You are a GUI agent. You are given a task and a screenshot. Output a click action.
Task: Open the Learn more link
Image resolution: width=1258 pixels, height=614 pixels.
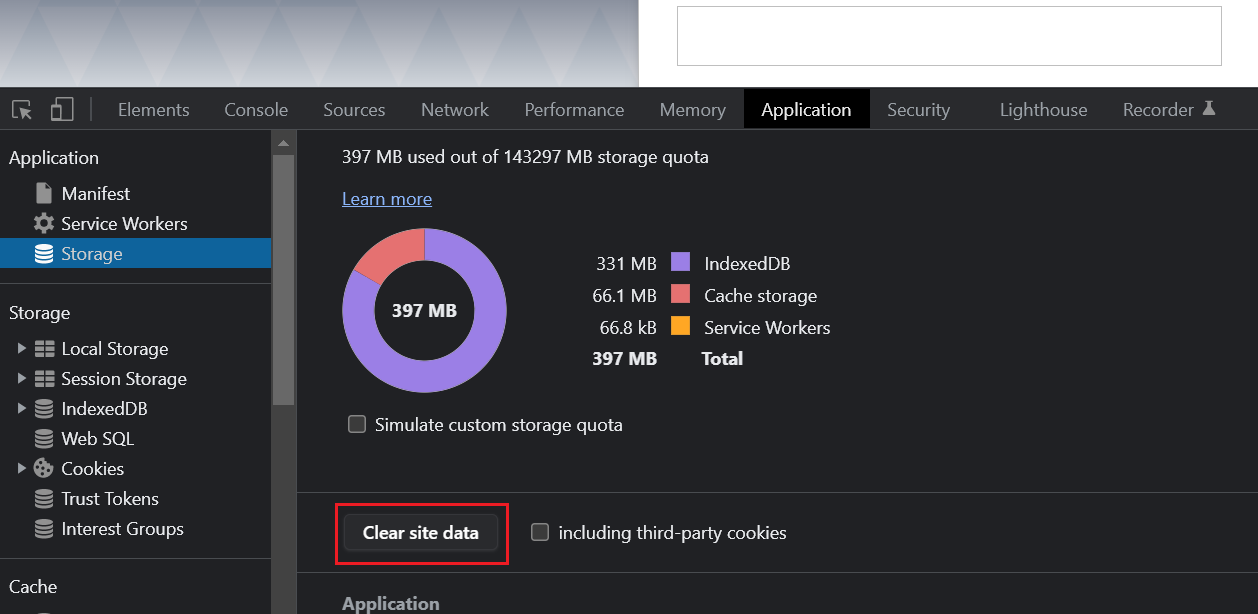(x=386, y=198)
